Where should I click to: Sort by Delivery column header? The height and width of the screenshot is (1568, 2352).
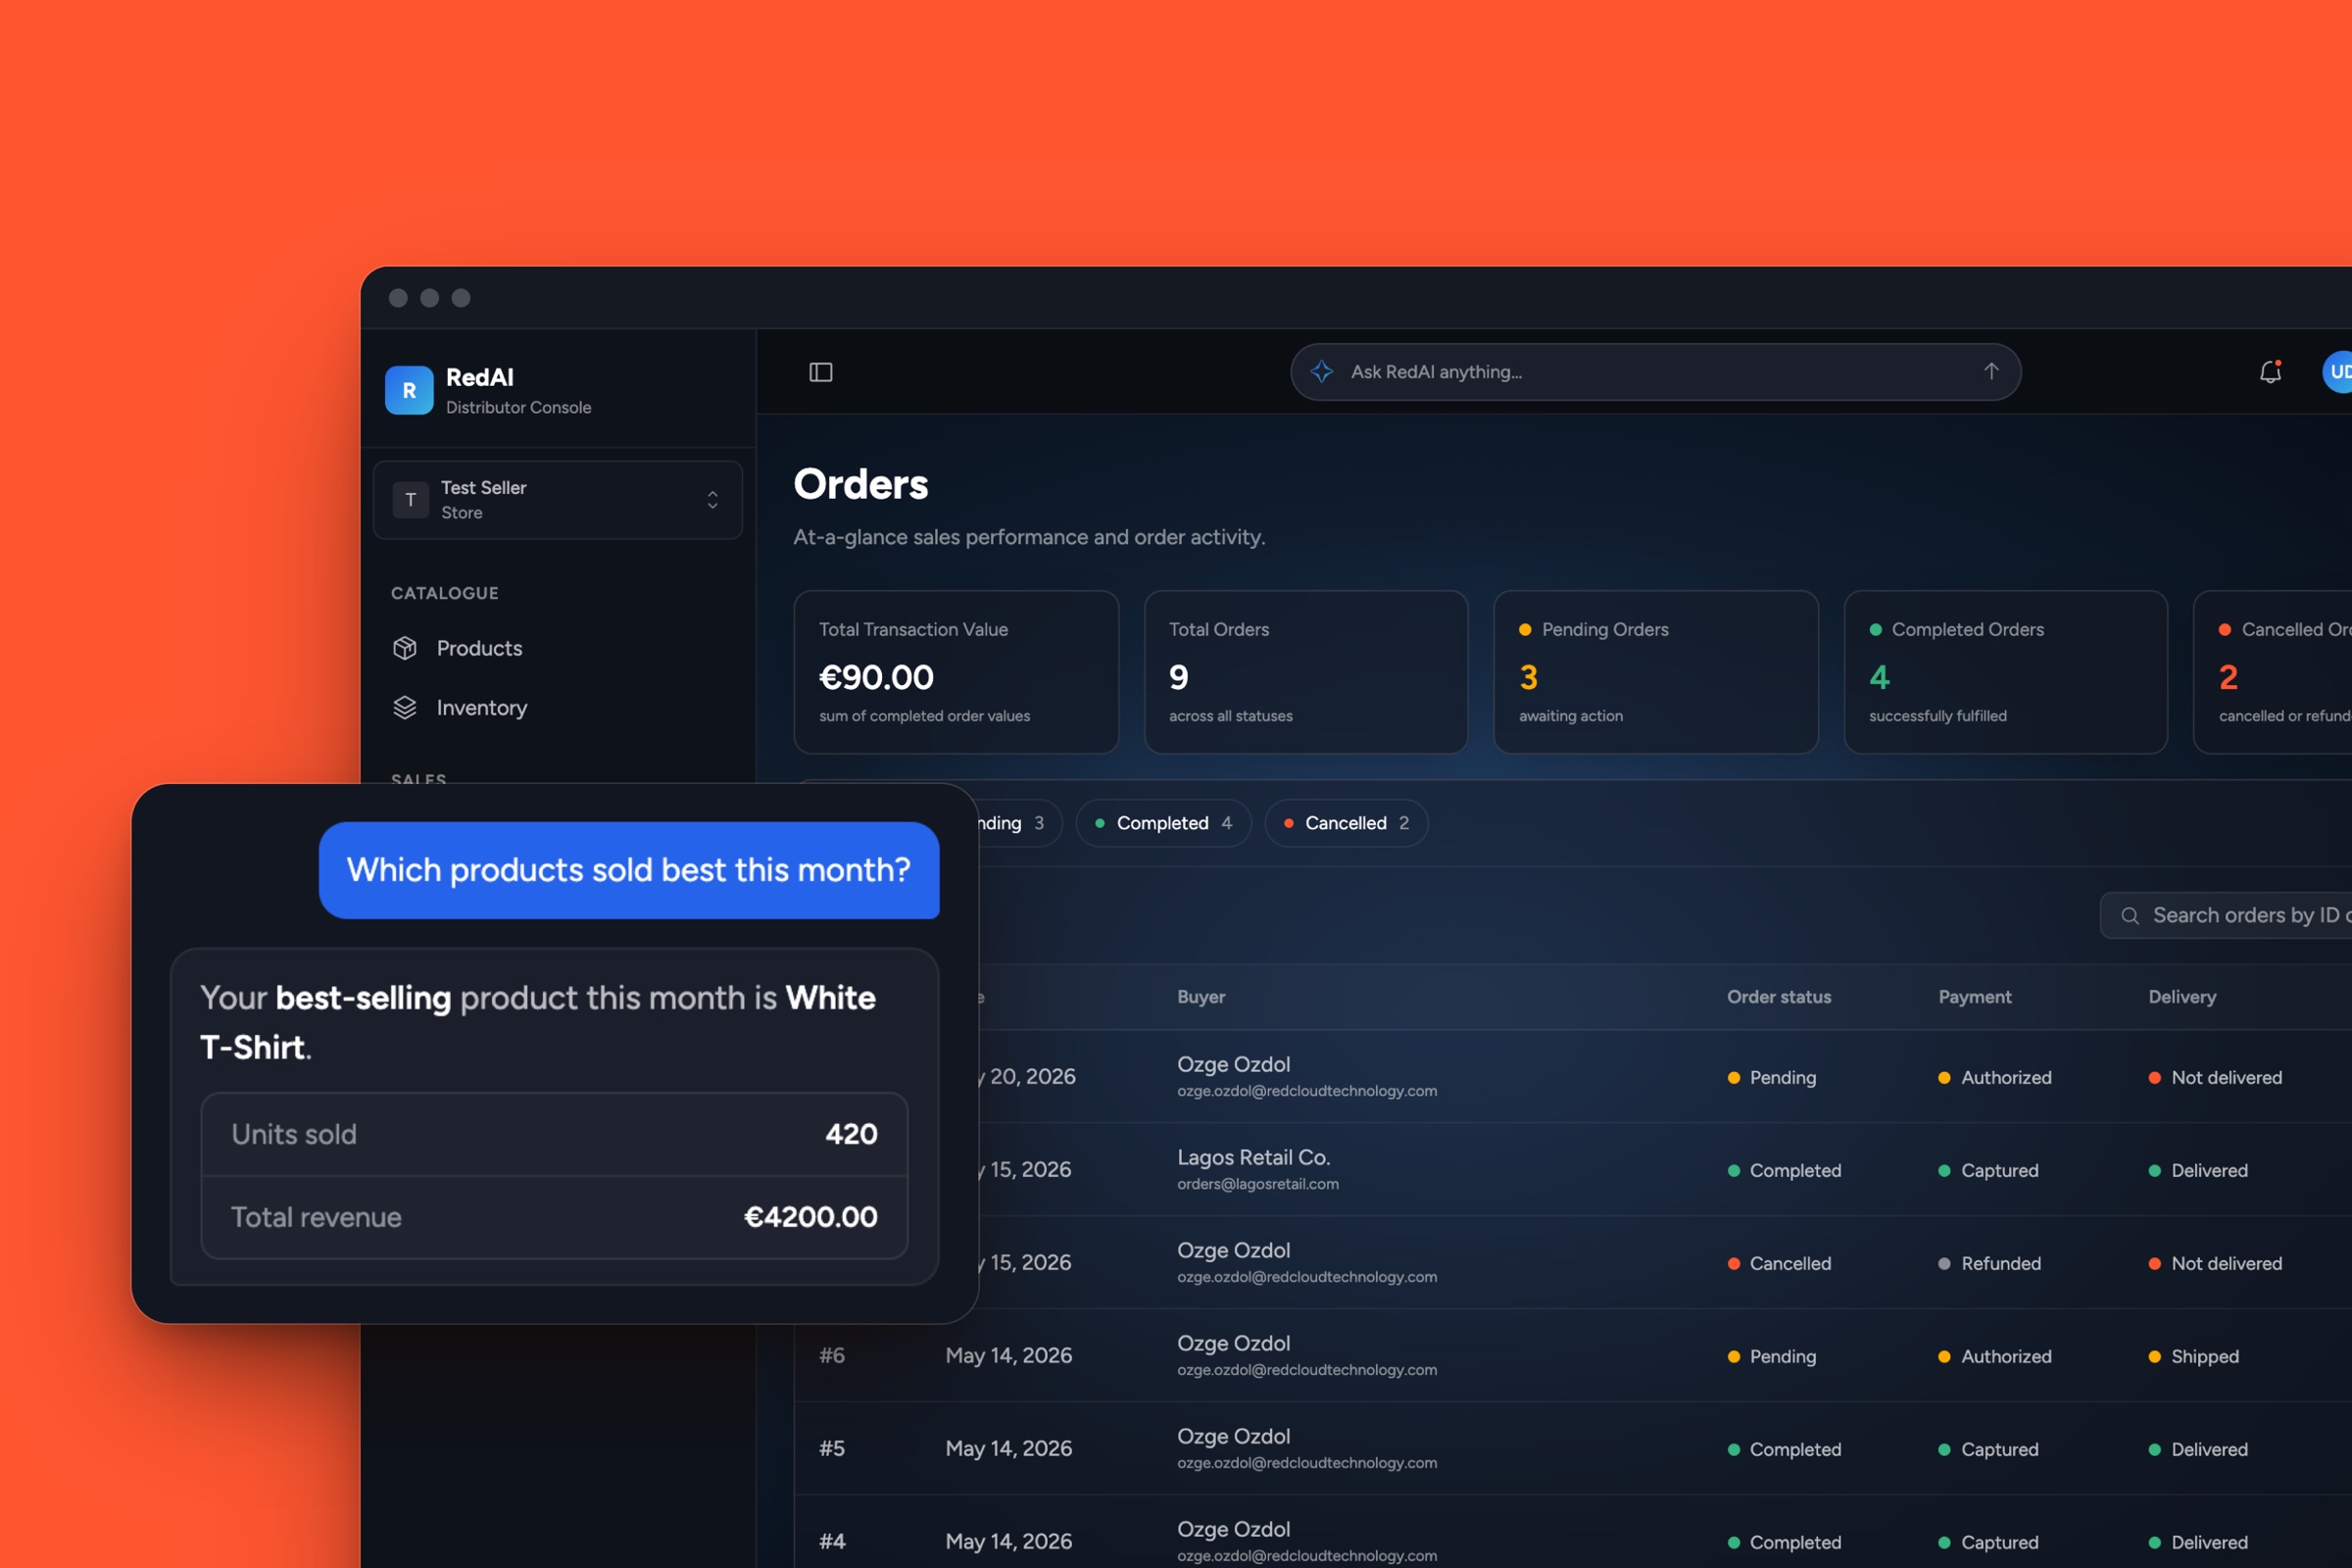(x=2182, y=997)
